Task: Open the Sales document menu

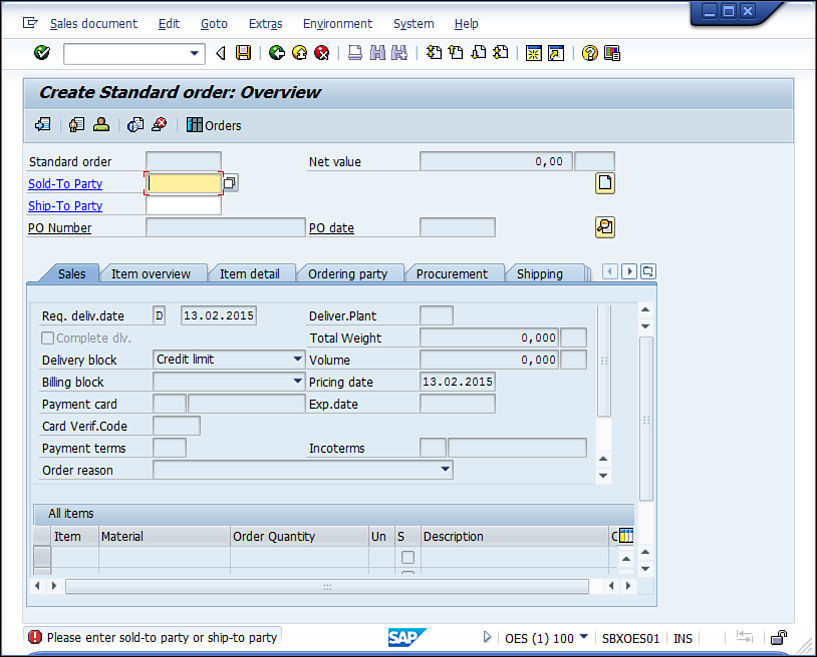Action: [93, 24]
